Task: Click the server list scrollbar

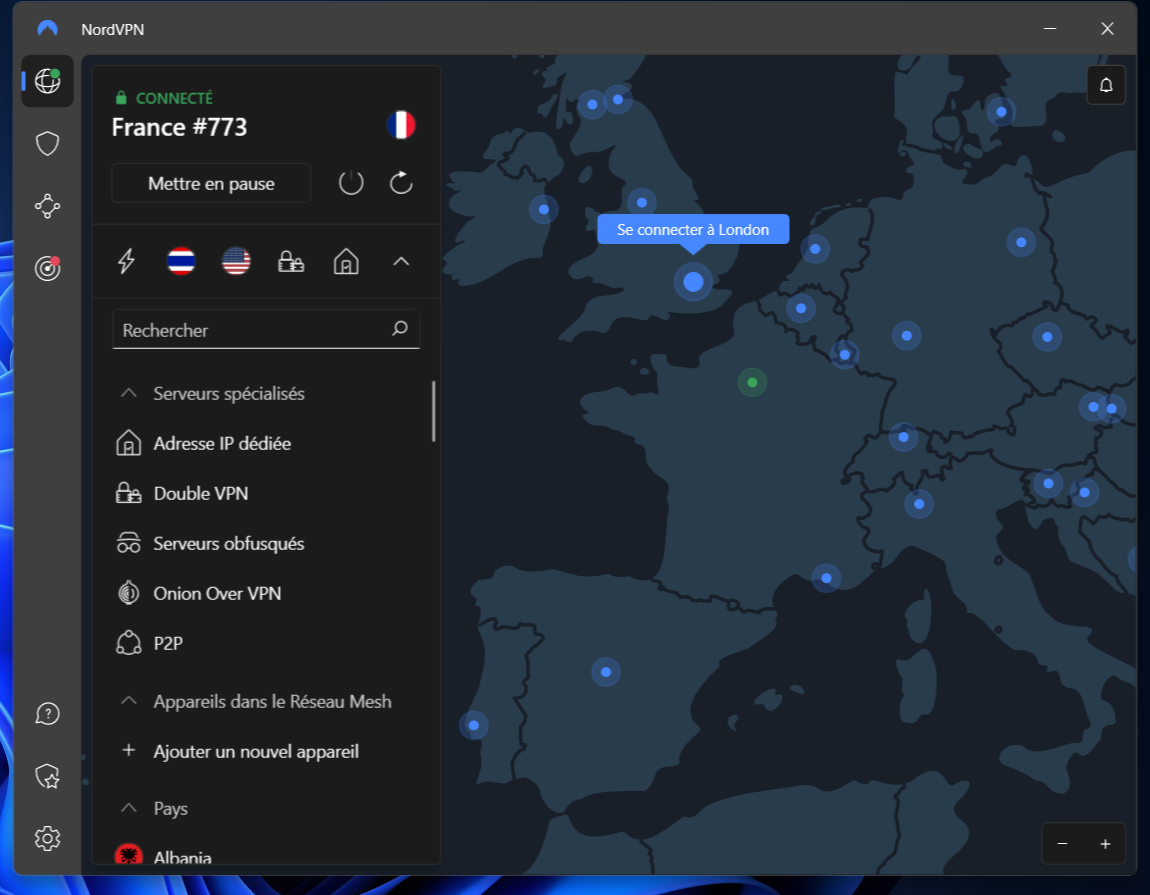Action: tap(433, 411)
